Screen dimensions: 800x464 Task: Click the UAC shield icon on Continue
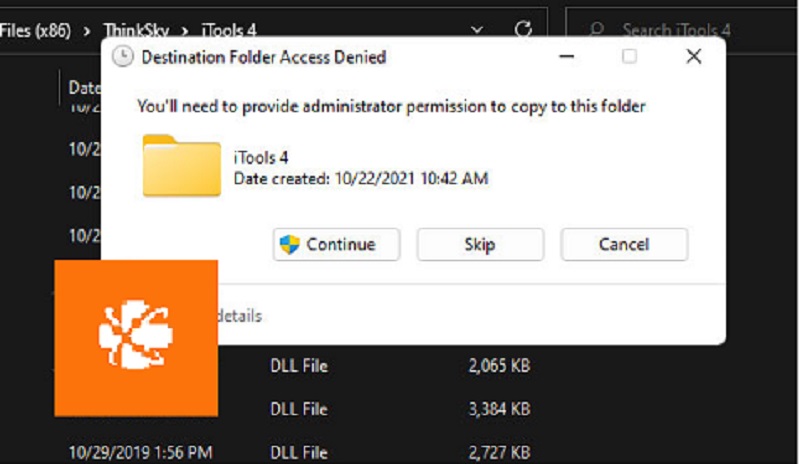point(290,245)
